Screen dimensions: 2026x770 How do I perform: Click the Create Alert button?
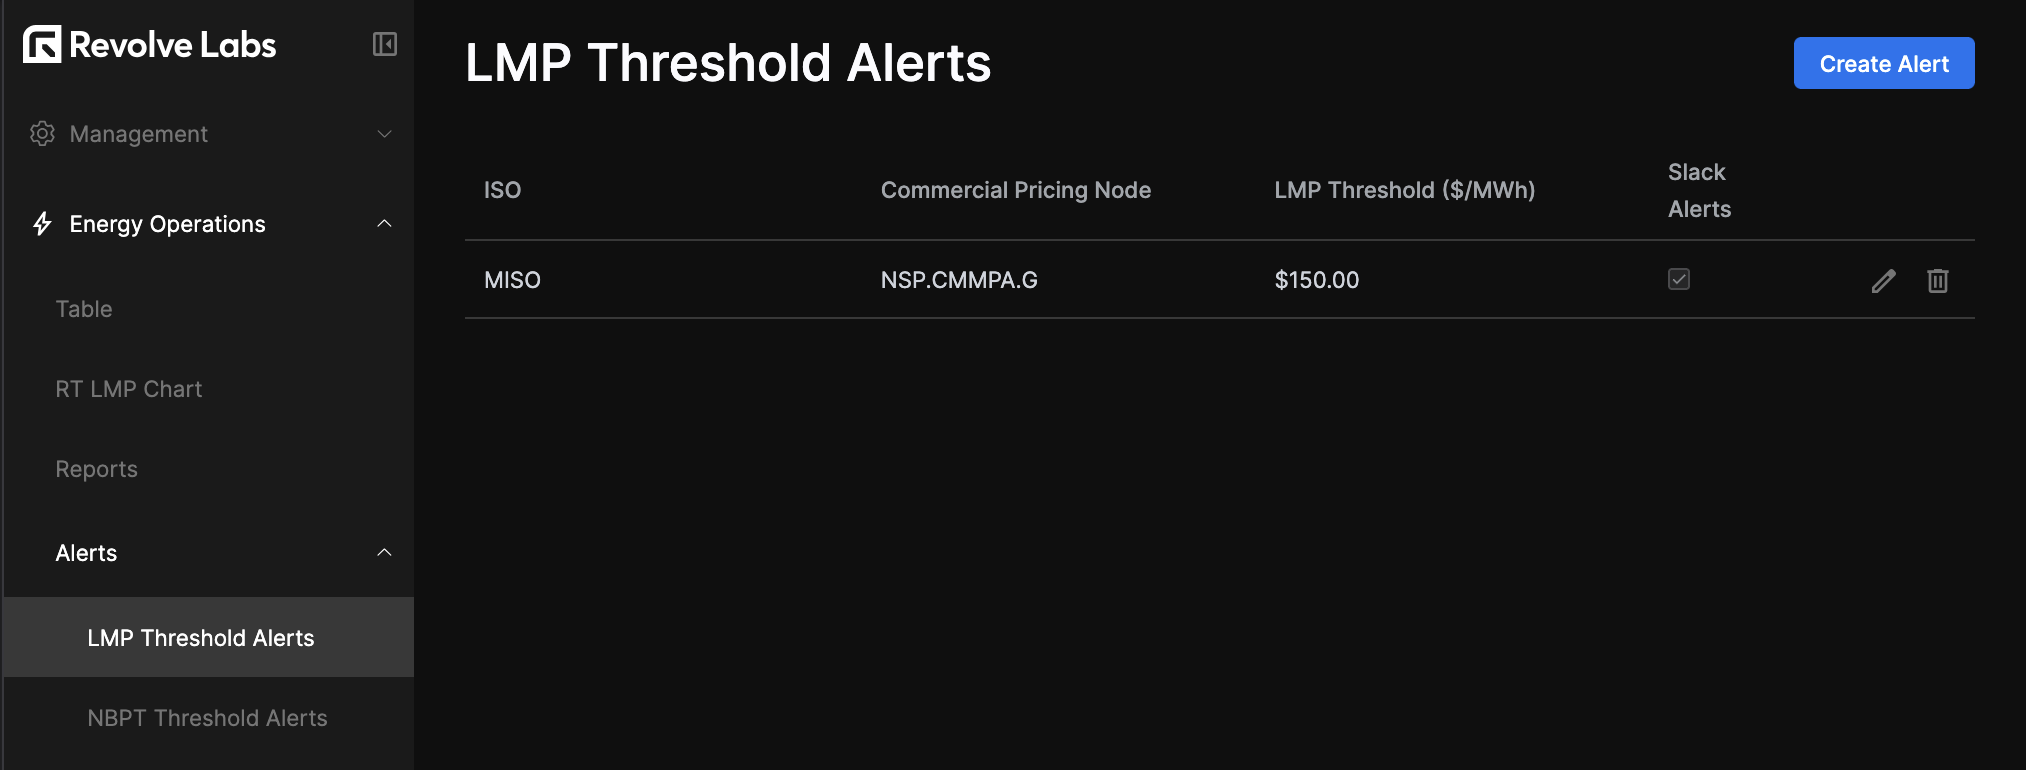pos(1883,63)
